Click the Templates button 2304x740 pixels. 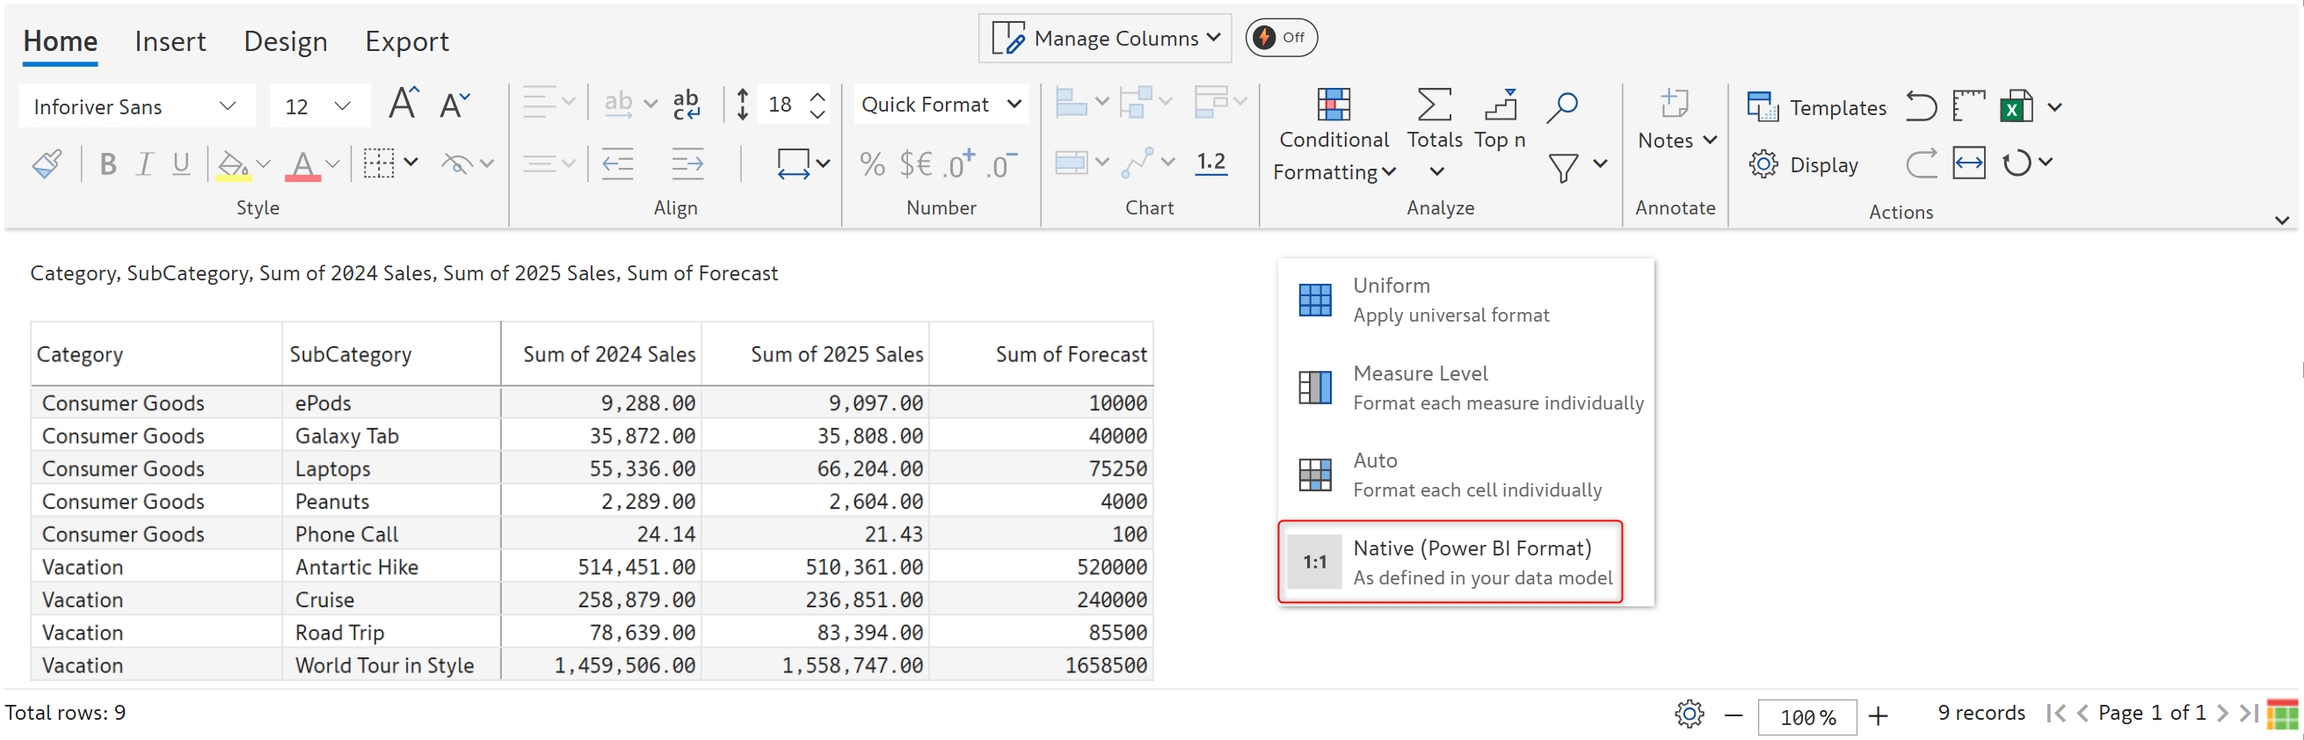pyautogui.click(x=1816, y=107)
